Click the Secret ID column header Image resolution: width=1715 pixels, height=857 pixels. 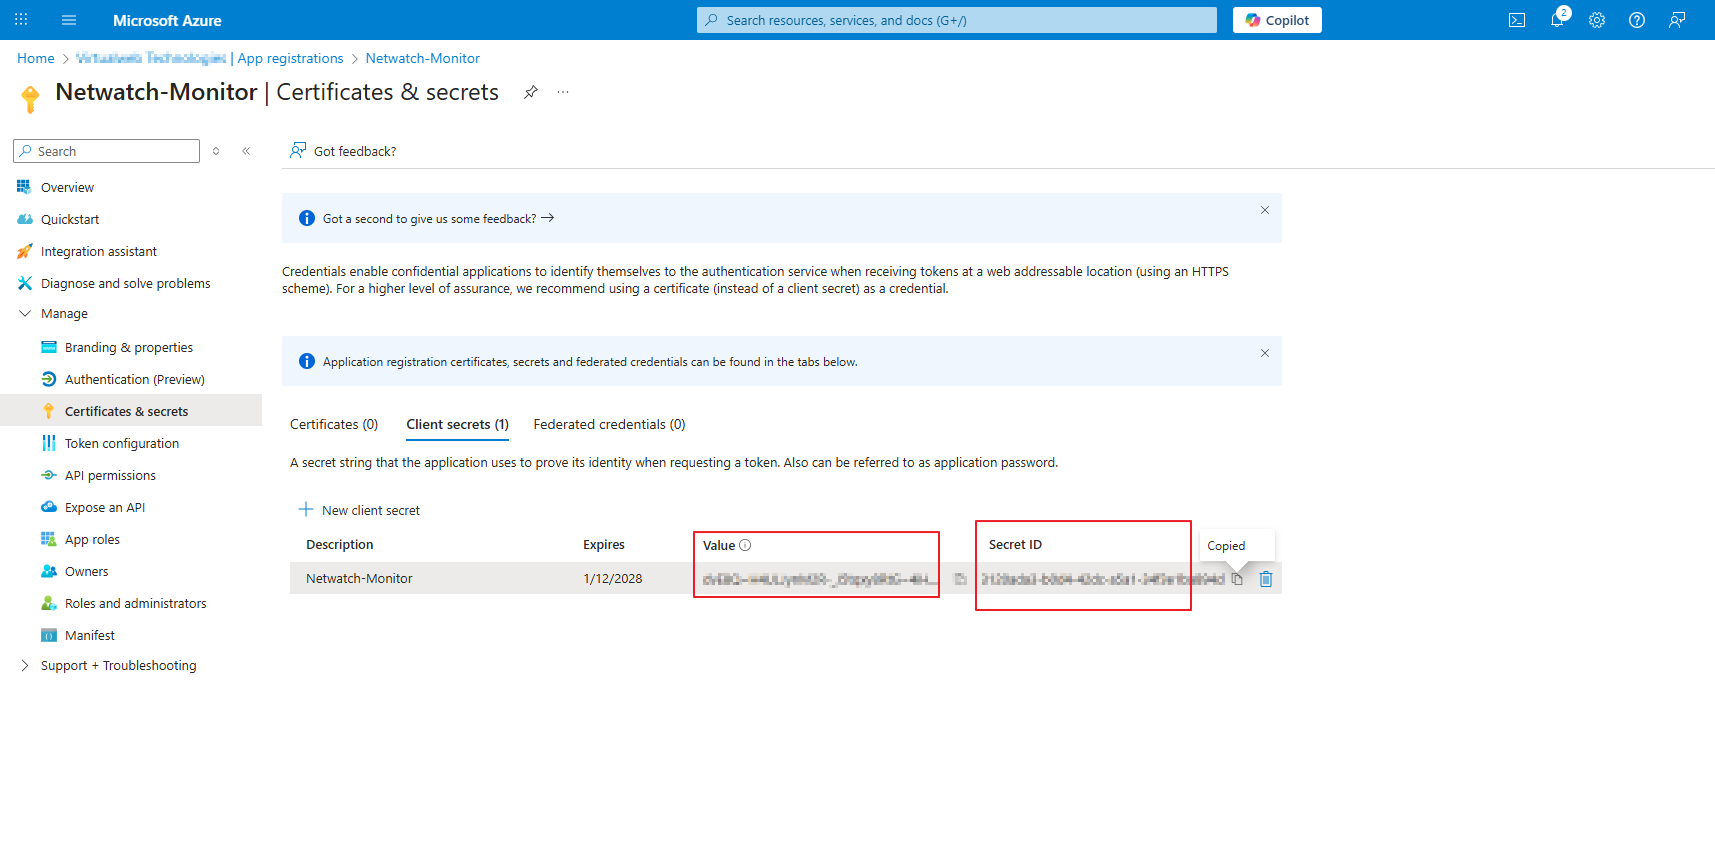click(1015, 545)
